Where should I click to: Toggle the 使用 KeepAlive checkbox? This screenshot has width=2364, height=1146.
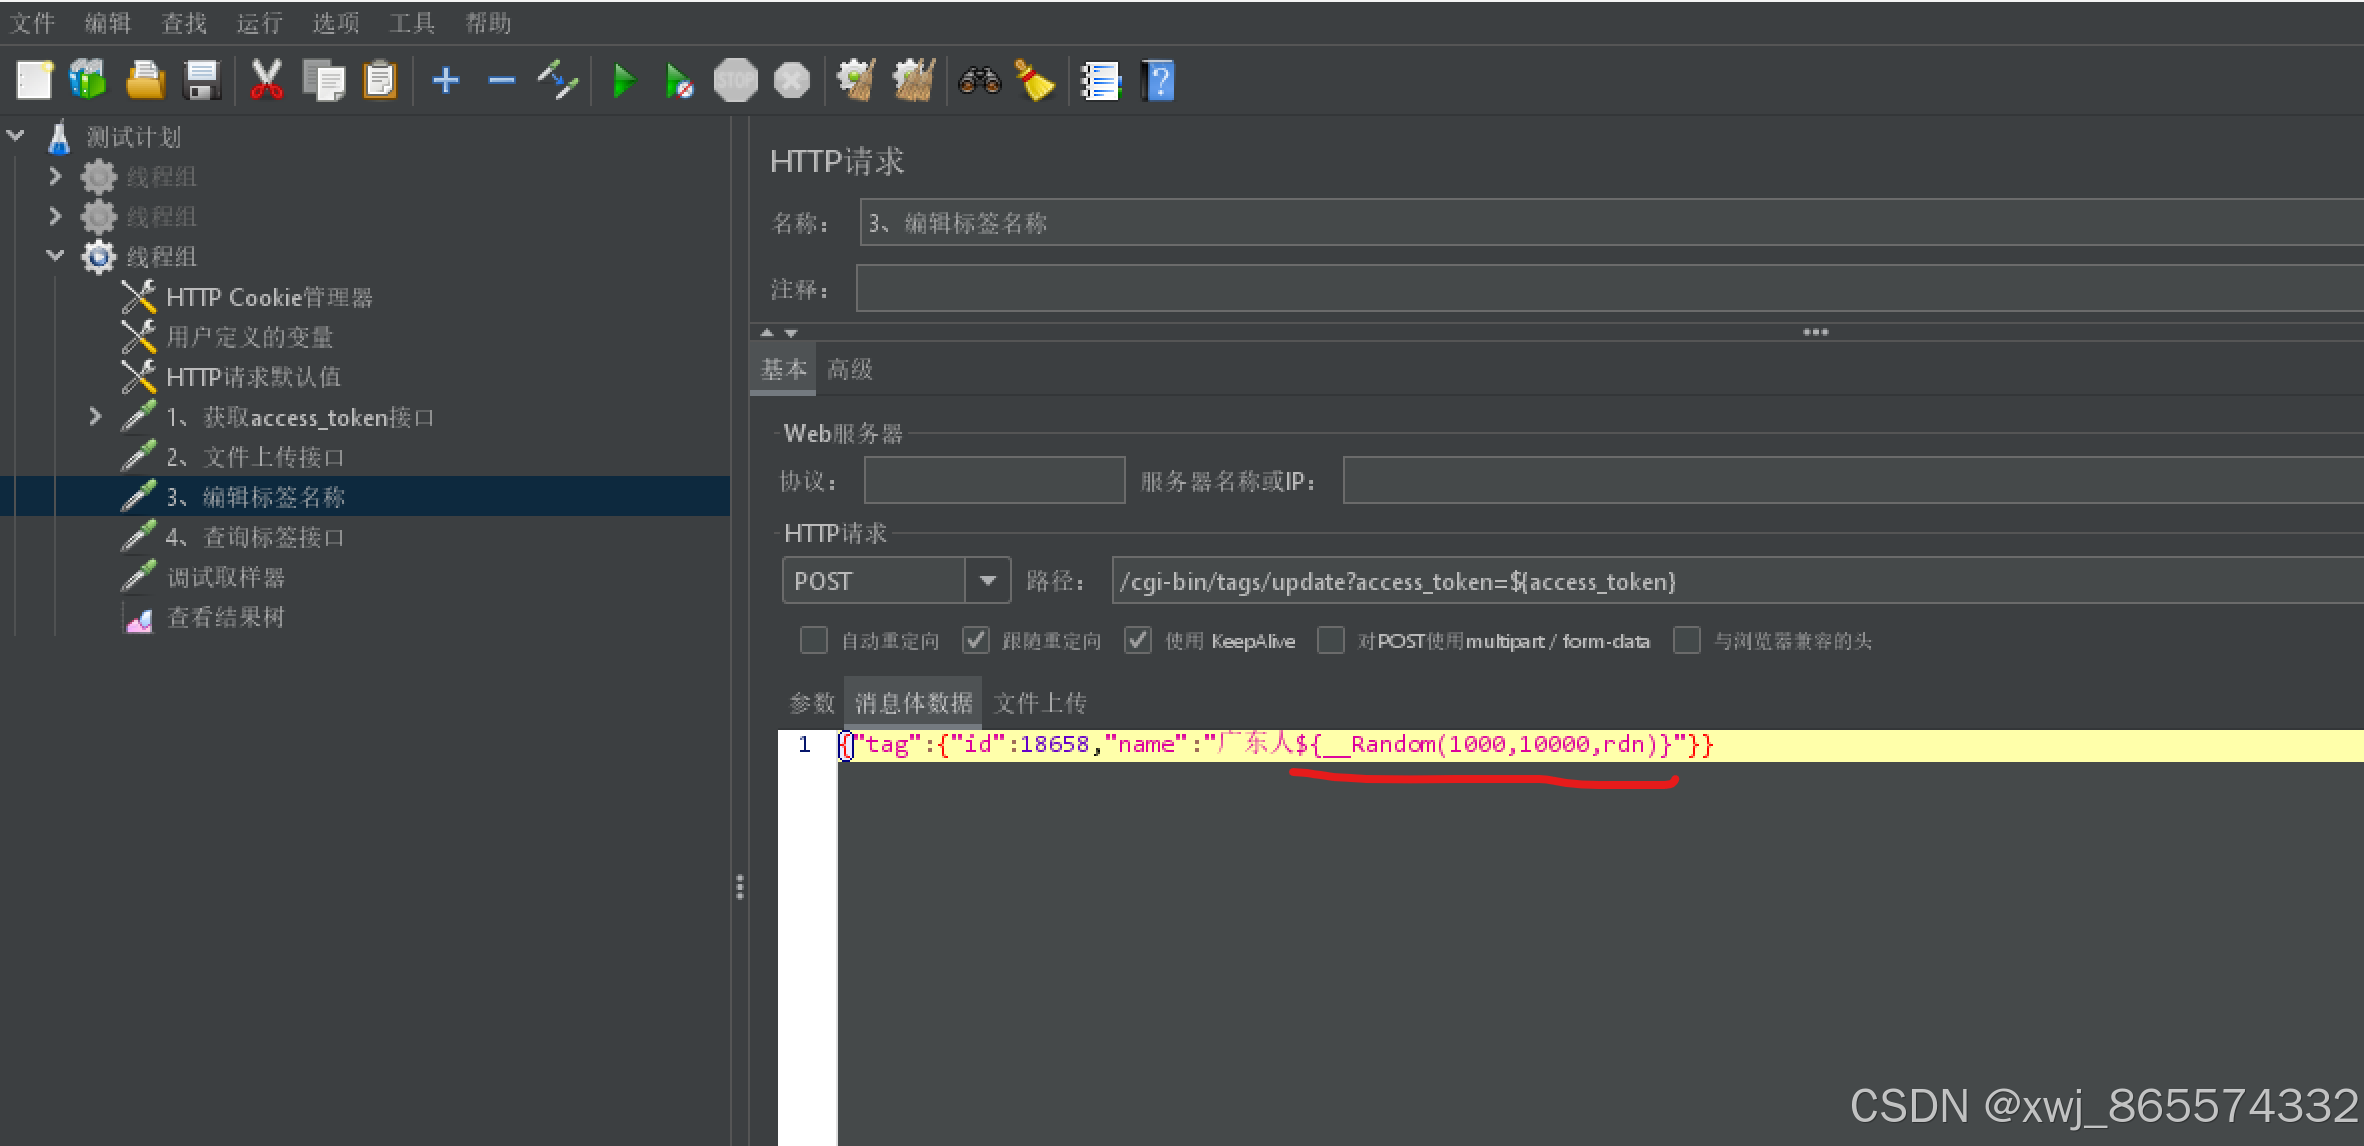(1138, 640)
